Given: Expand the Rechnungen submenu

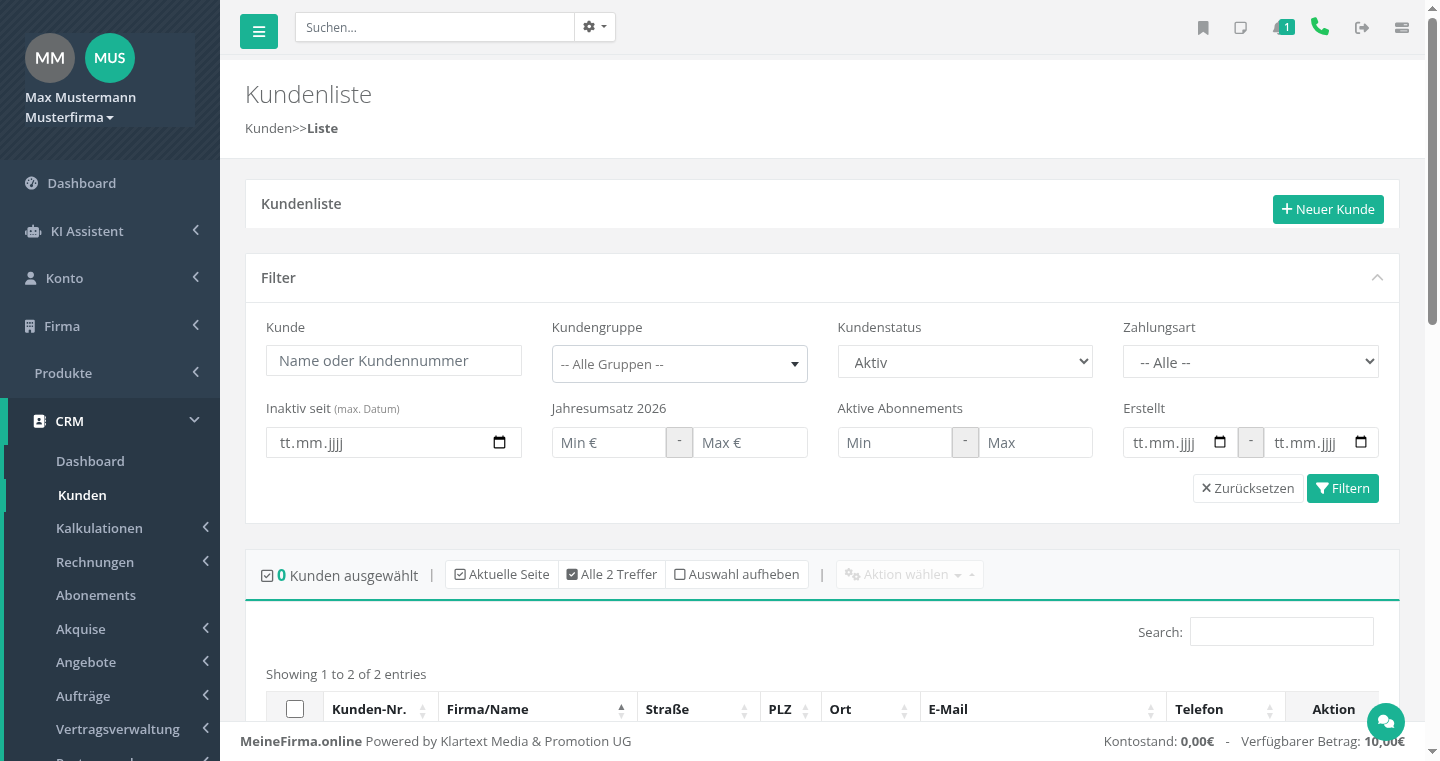Looking at the screenshot, I should point(110,562).
